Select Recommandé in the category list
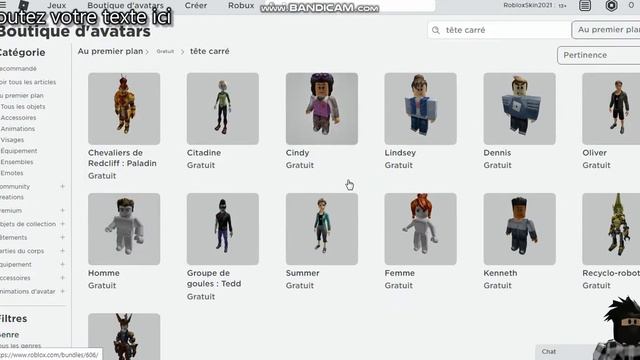 pyautogui.click(x=18, y=69)
